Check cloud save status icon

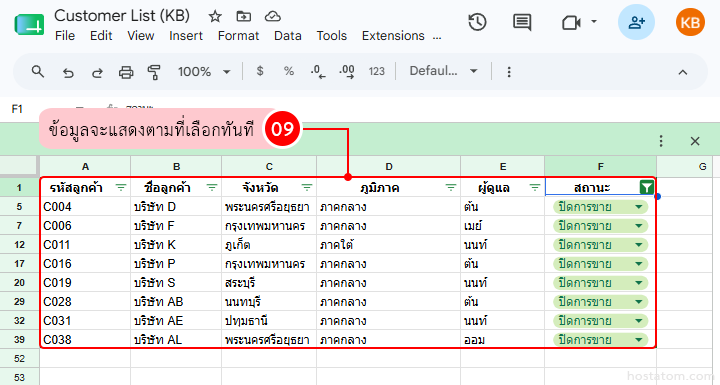click(273, 17)
